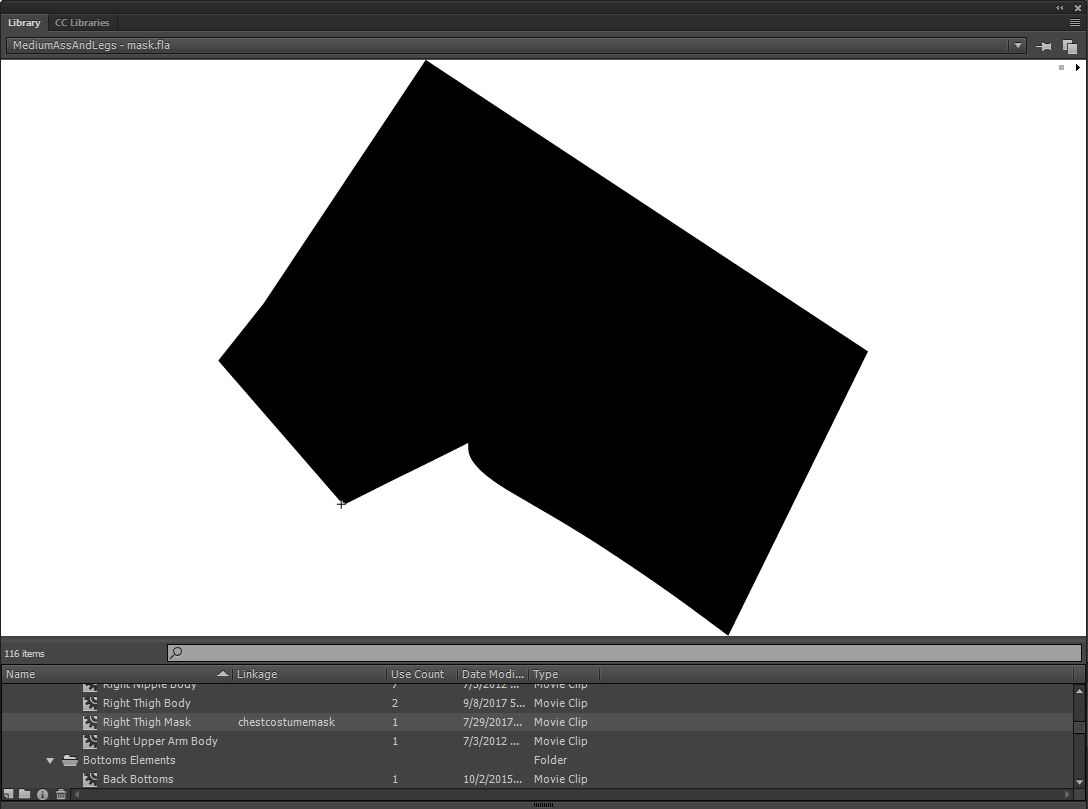Open properties of the selected item
Image resolution: width=1088 pixels, height=809 pixels.
(x=42, y=795)
